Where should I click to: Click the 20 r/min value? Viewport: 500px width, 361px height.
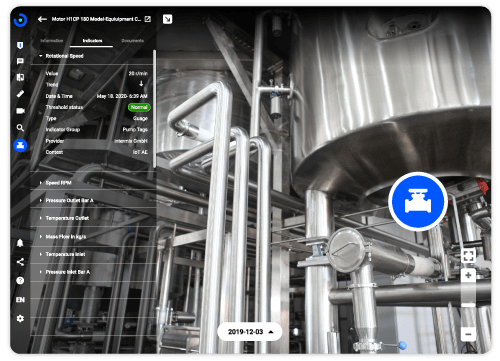pyautogui.click(x=138, y=73)
